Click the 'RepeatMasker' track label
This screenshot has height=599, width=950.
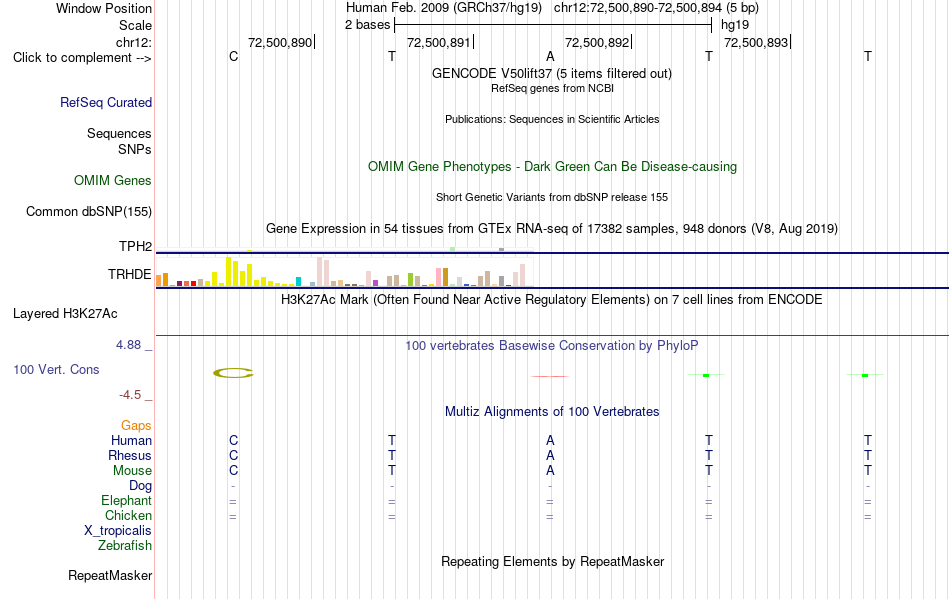(x=110, y=575)
